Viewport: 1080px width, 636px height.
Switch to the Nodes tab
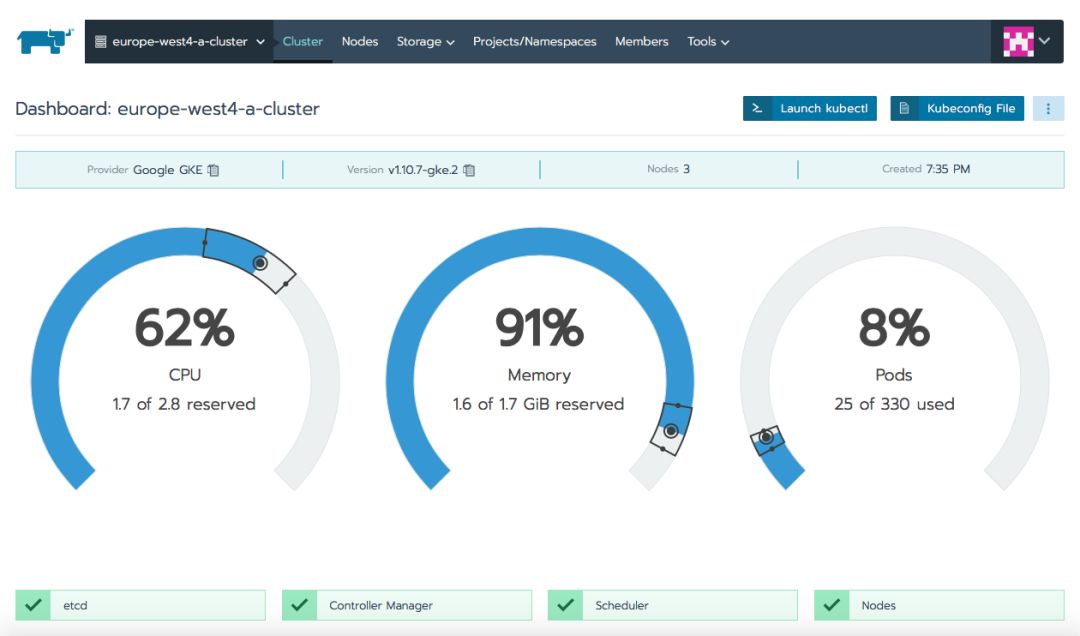pos(360,41)
